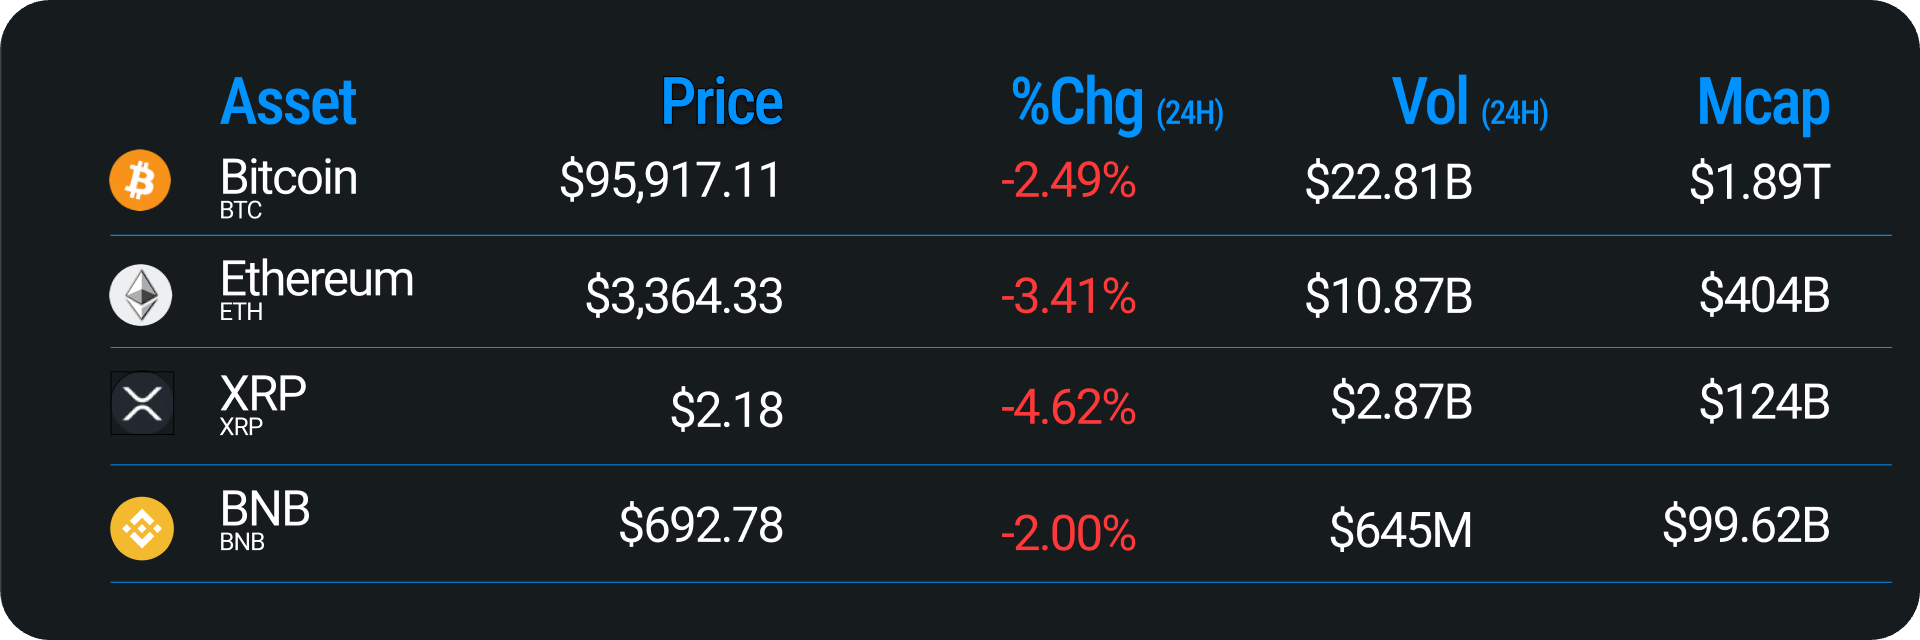Viewport: 1920px width, 640px height.
Task: Sort by the Mcap column header
Action: (1763, 104)
